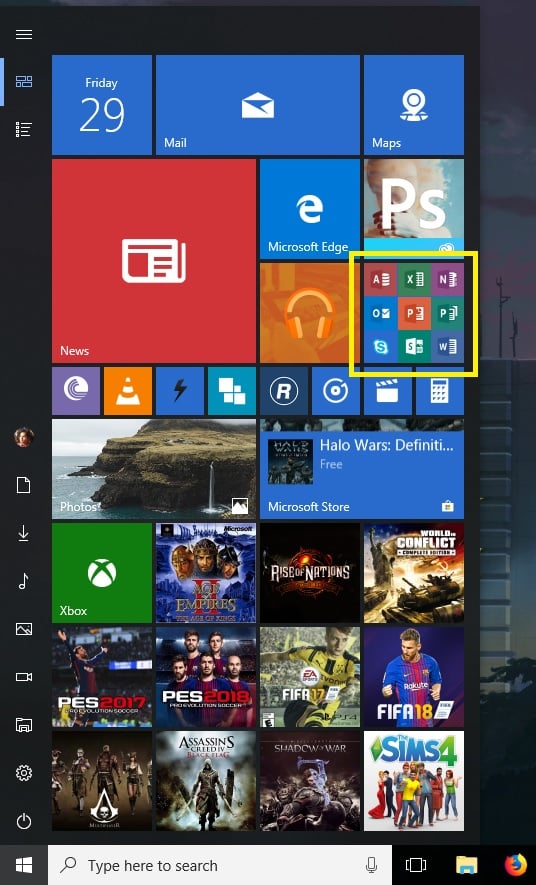Viewport: 536px width, 885px height.
Task: Launch OneNote from the Office folder
Action: tap(448, 279)
